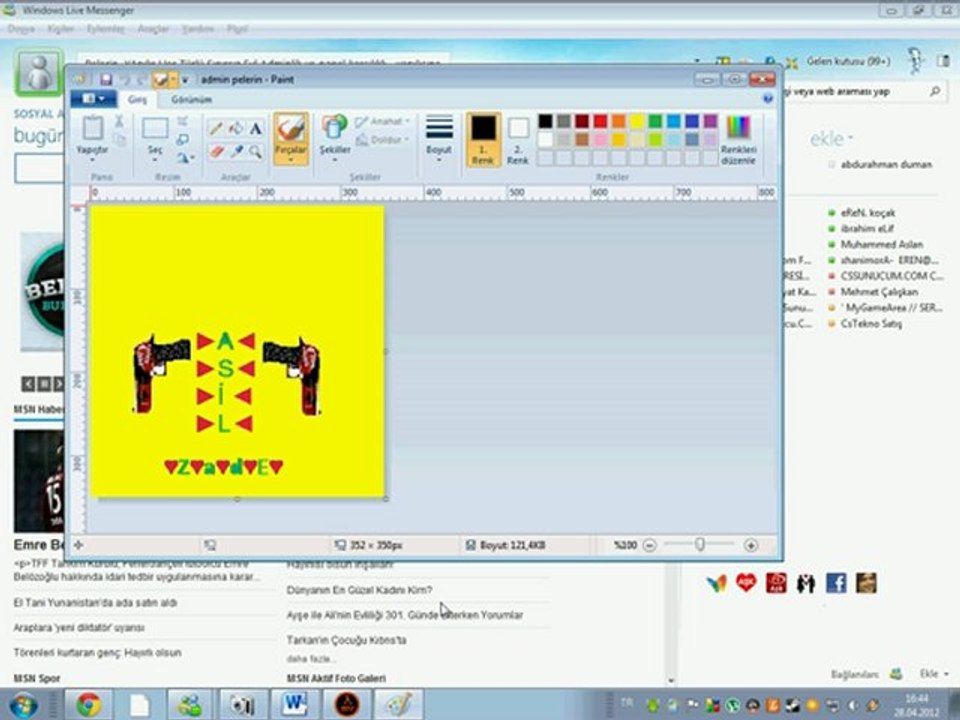Click the Cut scissors icon in Pano group
The image size is (960, 720).
coord(119,121)
